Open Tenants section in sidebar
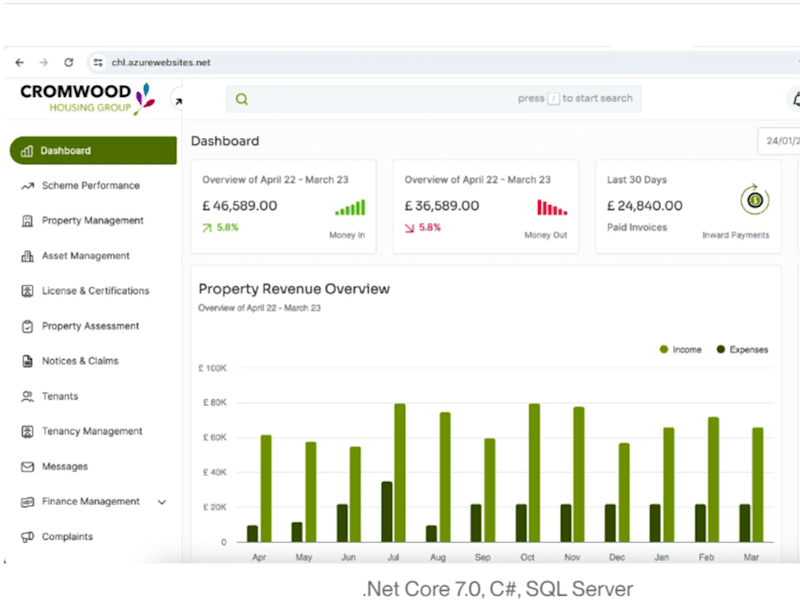 pyautogui.click(x=60, y=396)
